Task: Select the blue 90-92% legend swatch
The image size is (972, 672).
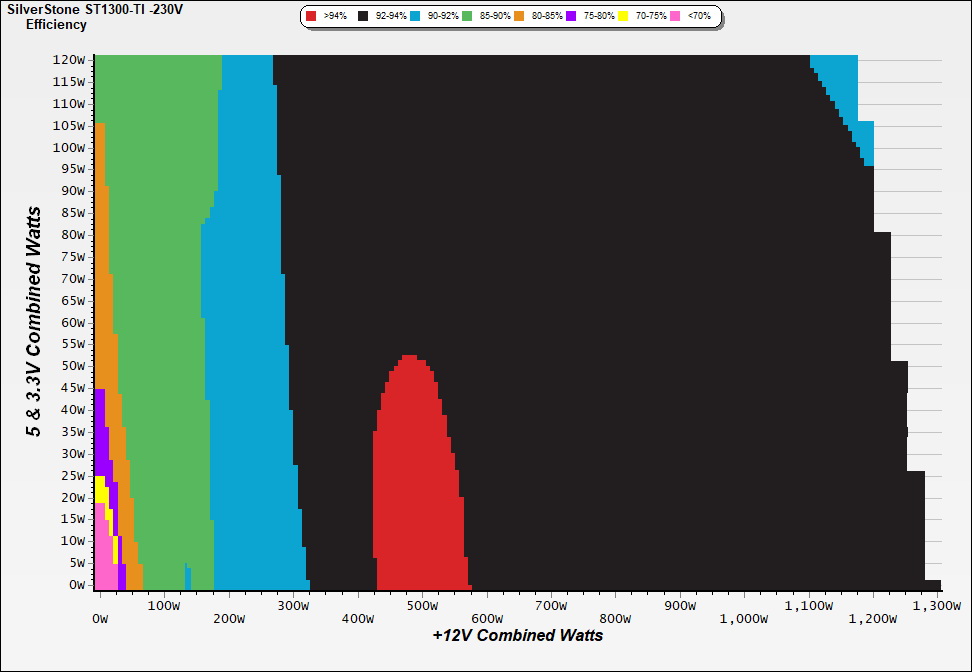Action: [x=416, y=17]
